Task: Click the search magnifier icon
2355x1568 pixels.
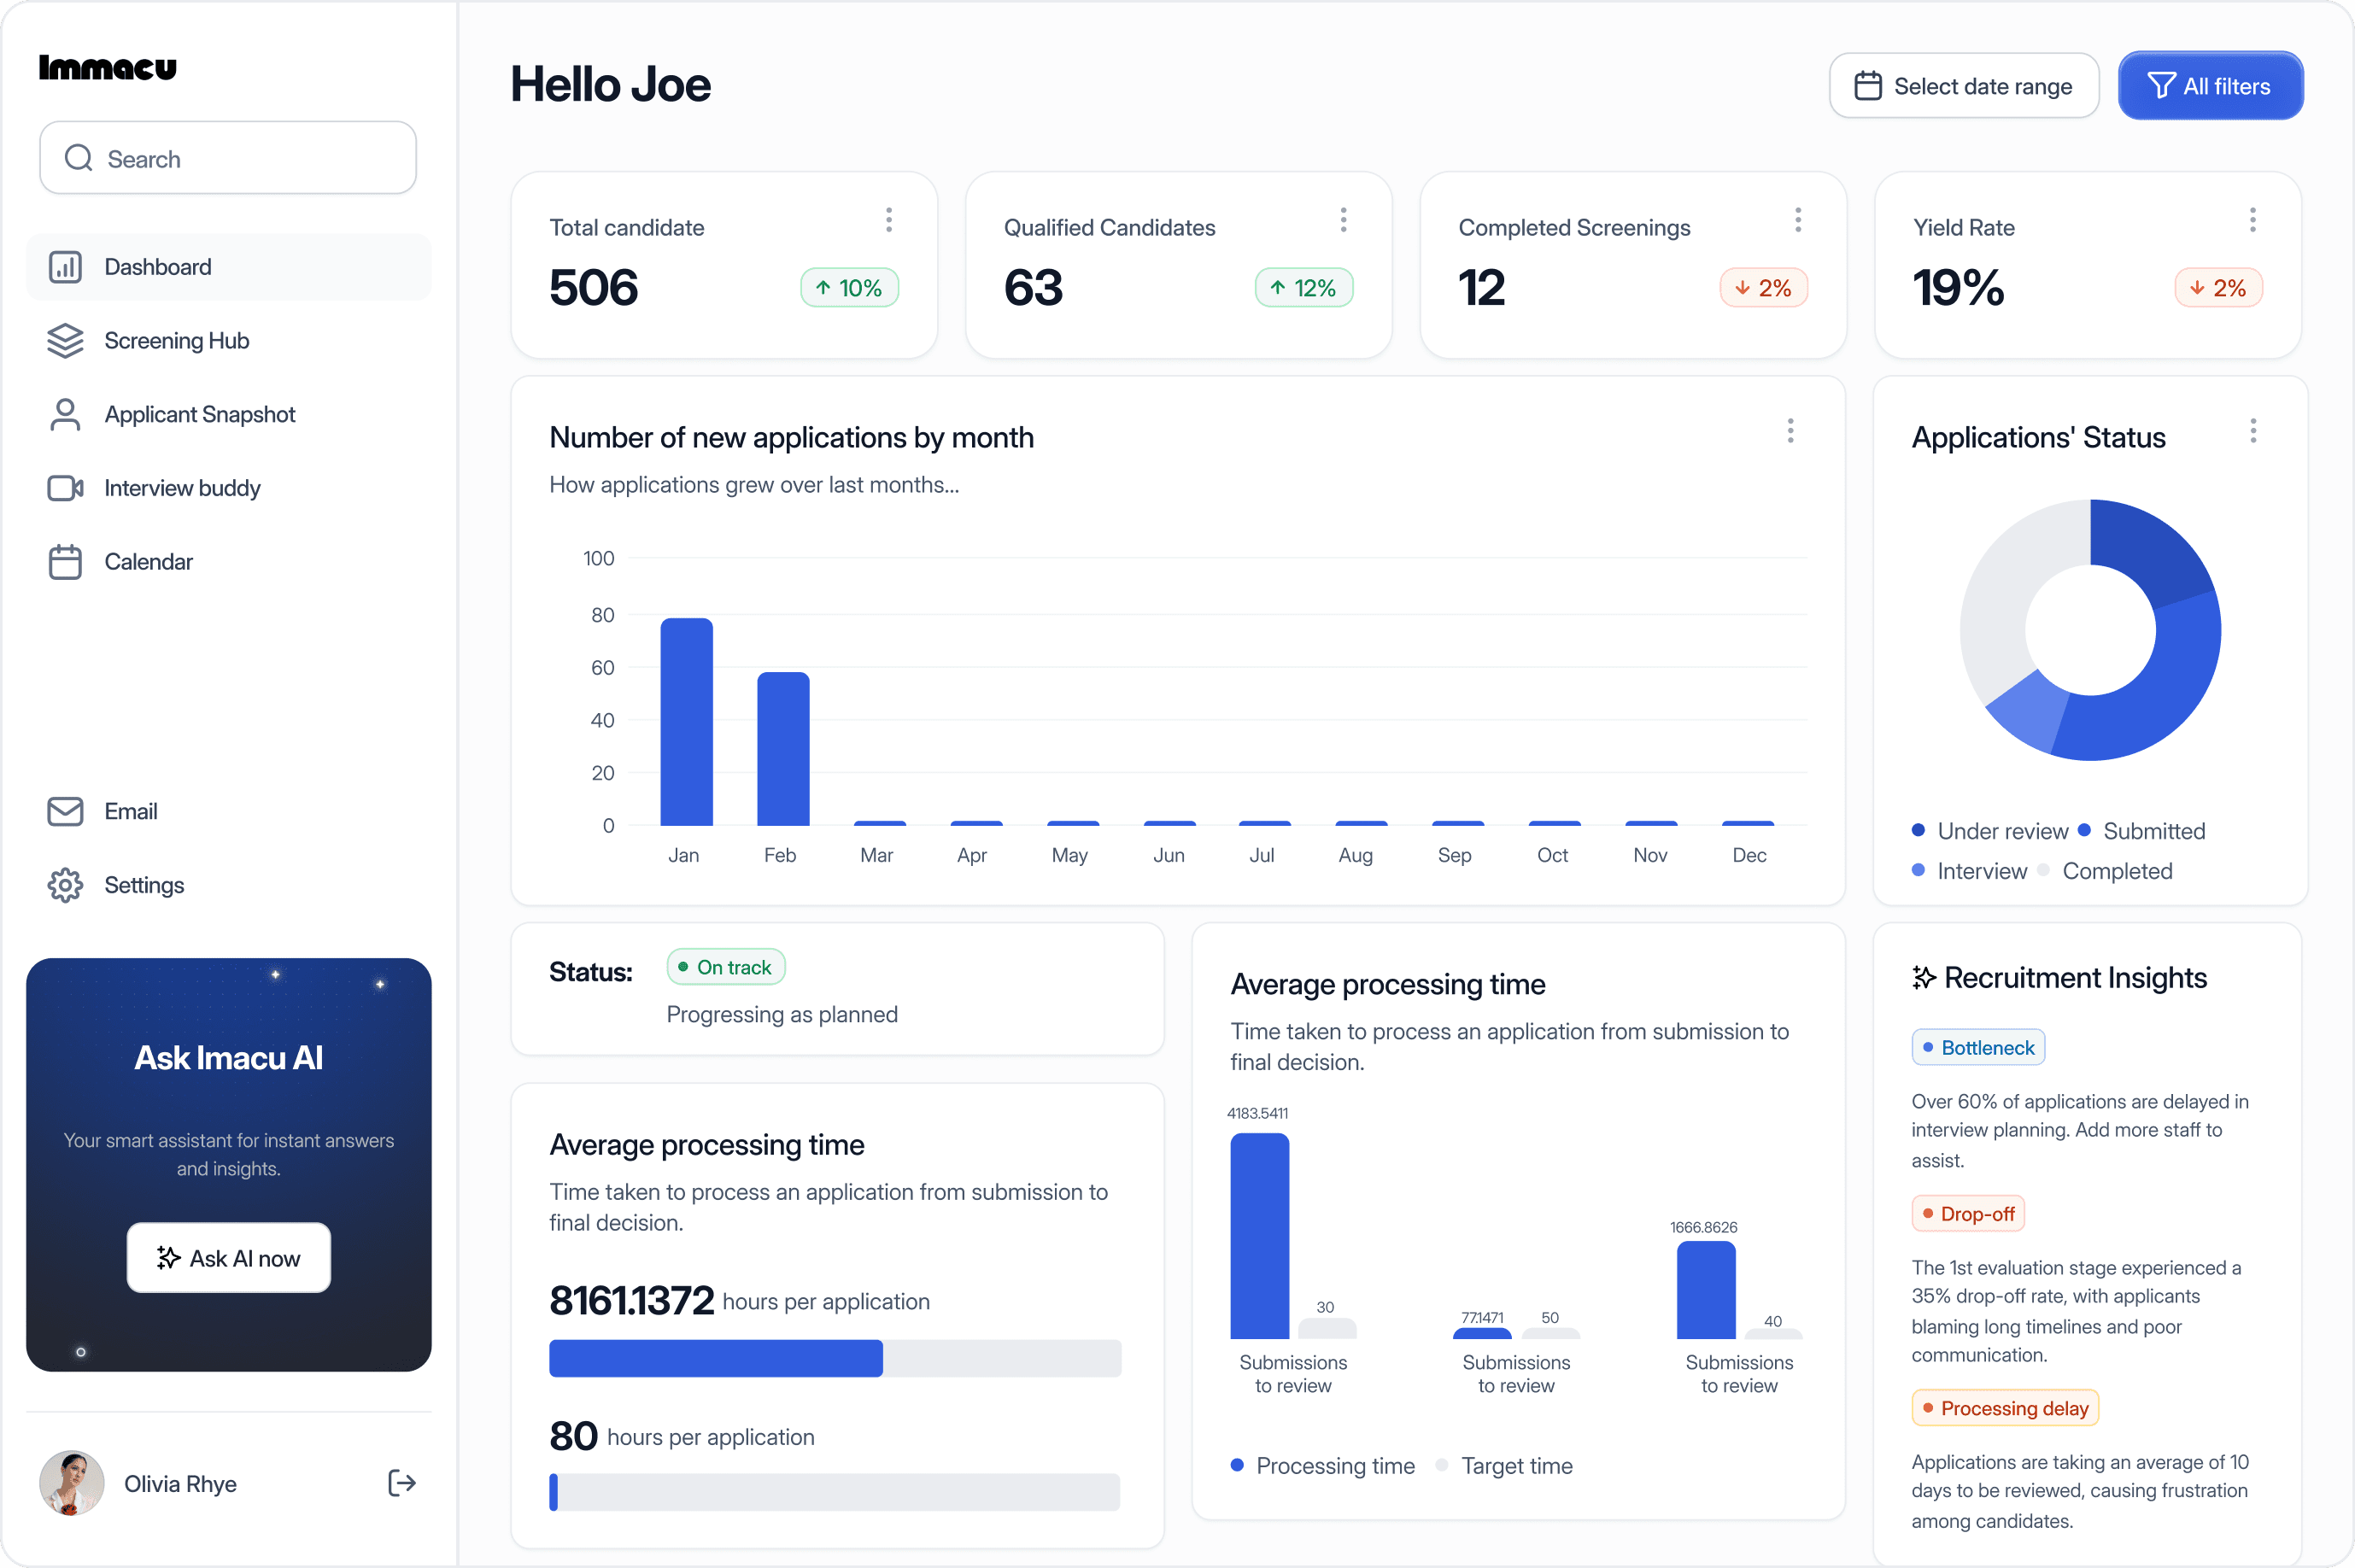Action: pos(78,158)
